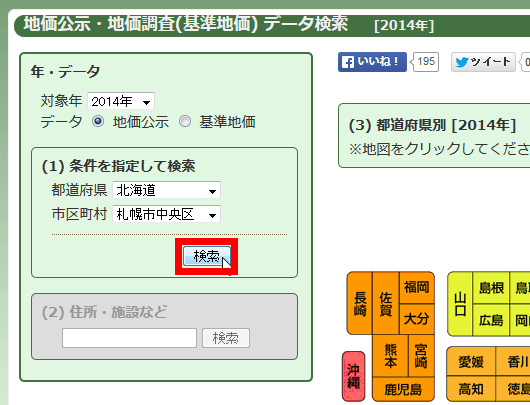Select 長崎 on the prefecture map
Viewport: 530px width, 405px height.
[x=360, y=303]
